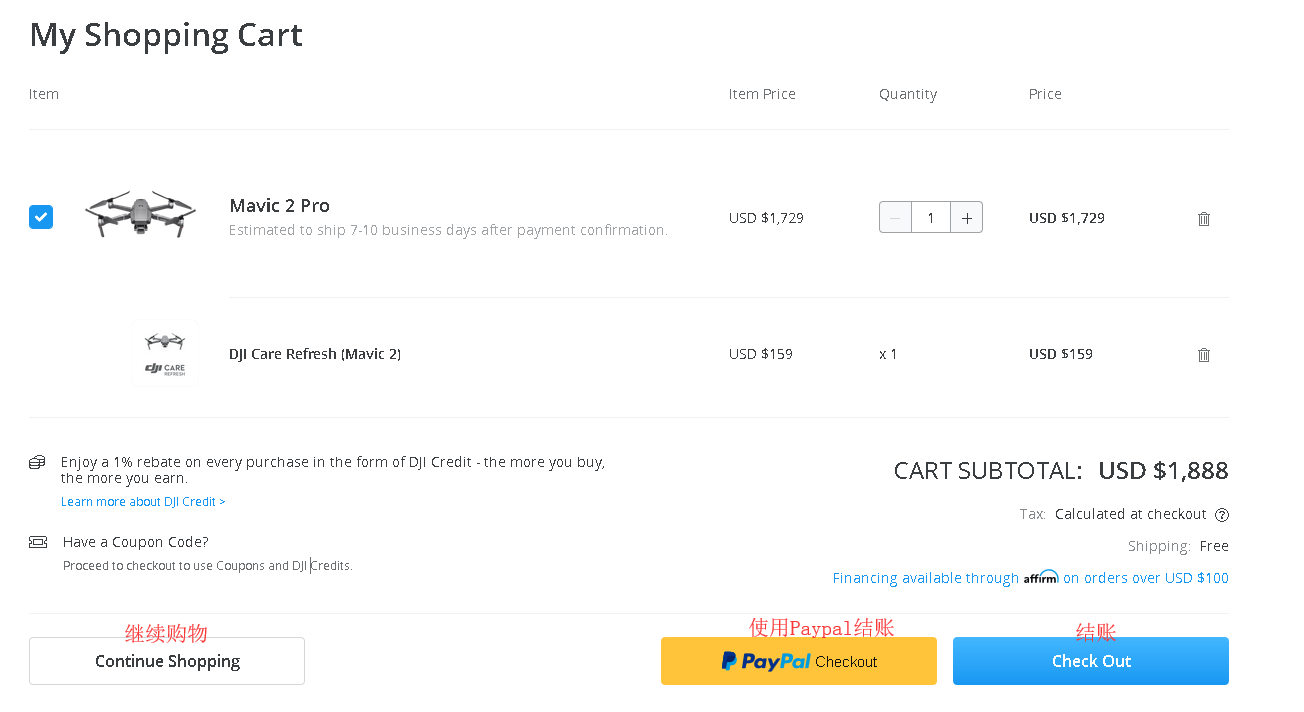Click the Have a Coupon Code text

135,542
